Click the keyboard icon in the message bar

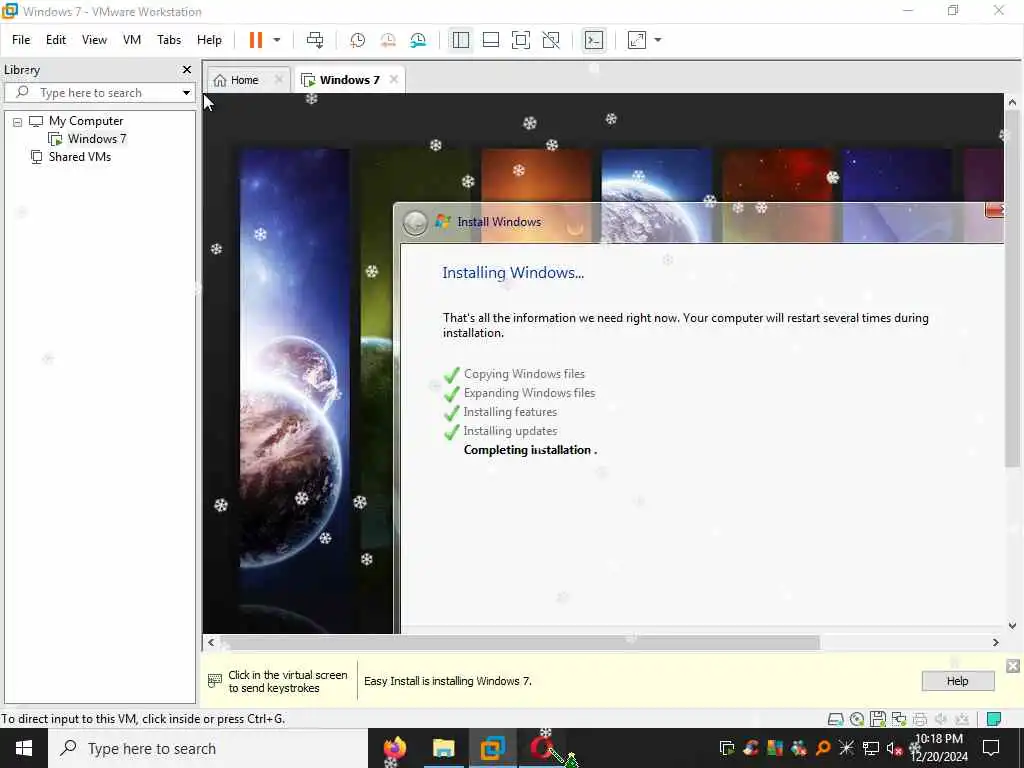pyautogui.click(x=214, y=681)
